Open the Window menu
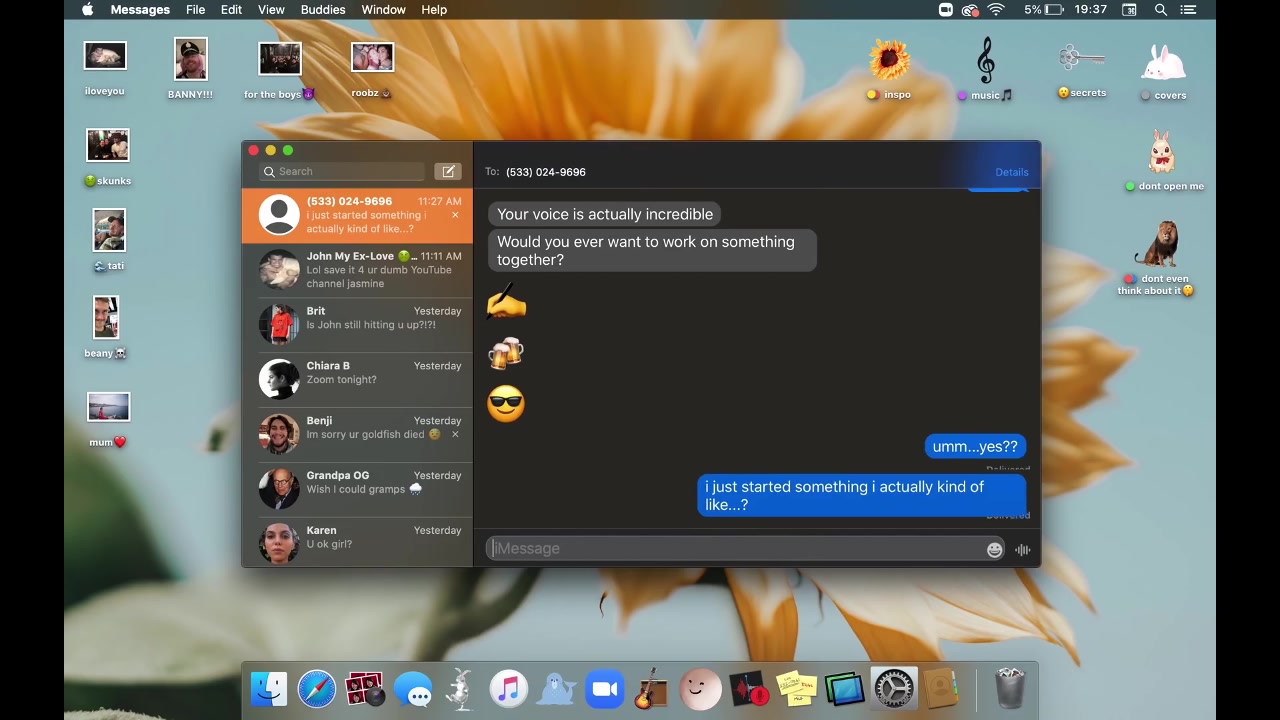This screenshot has width=1280, height=720. click(x=383, y=10)
